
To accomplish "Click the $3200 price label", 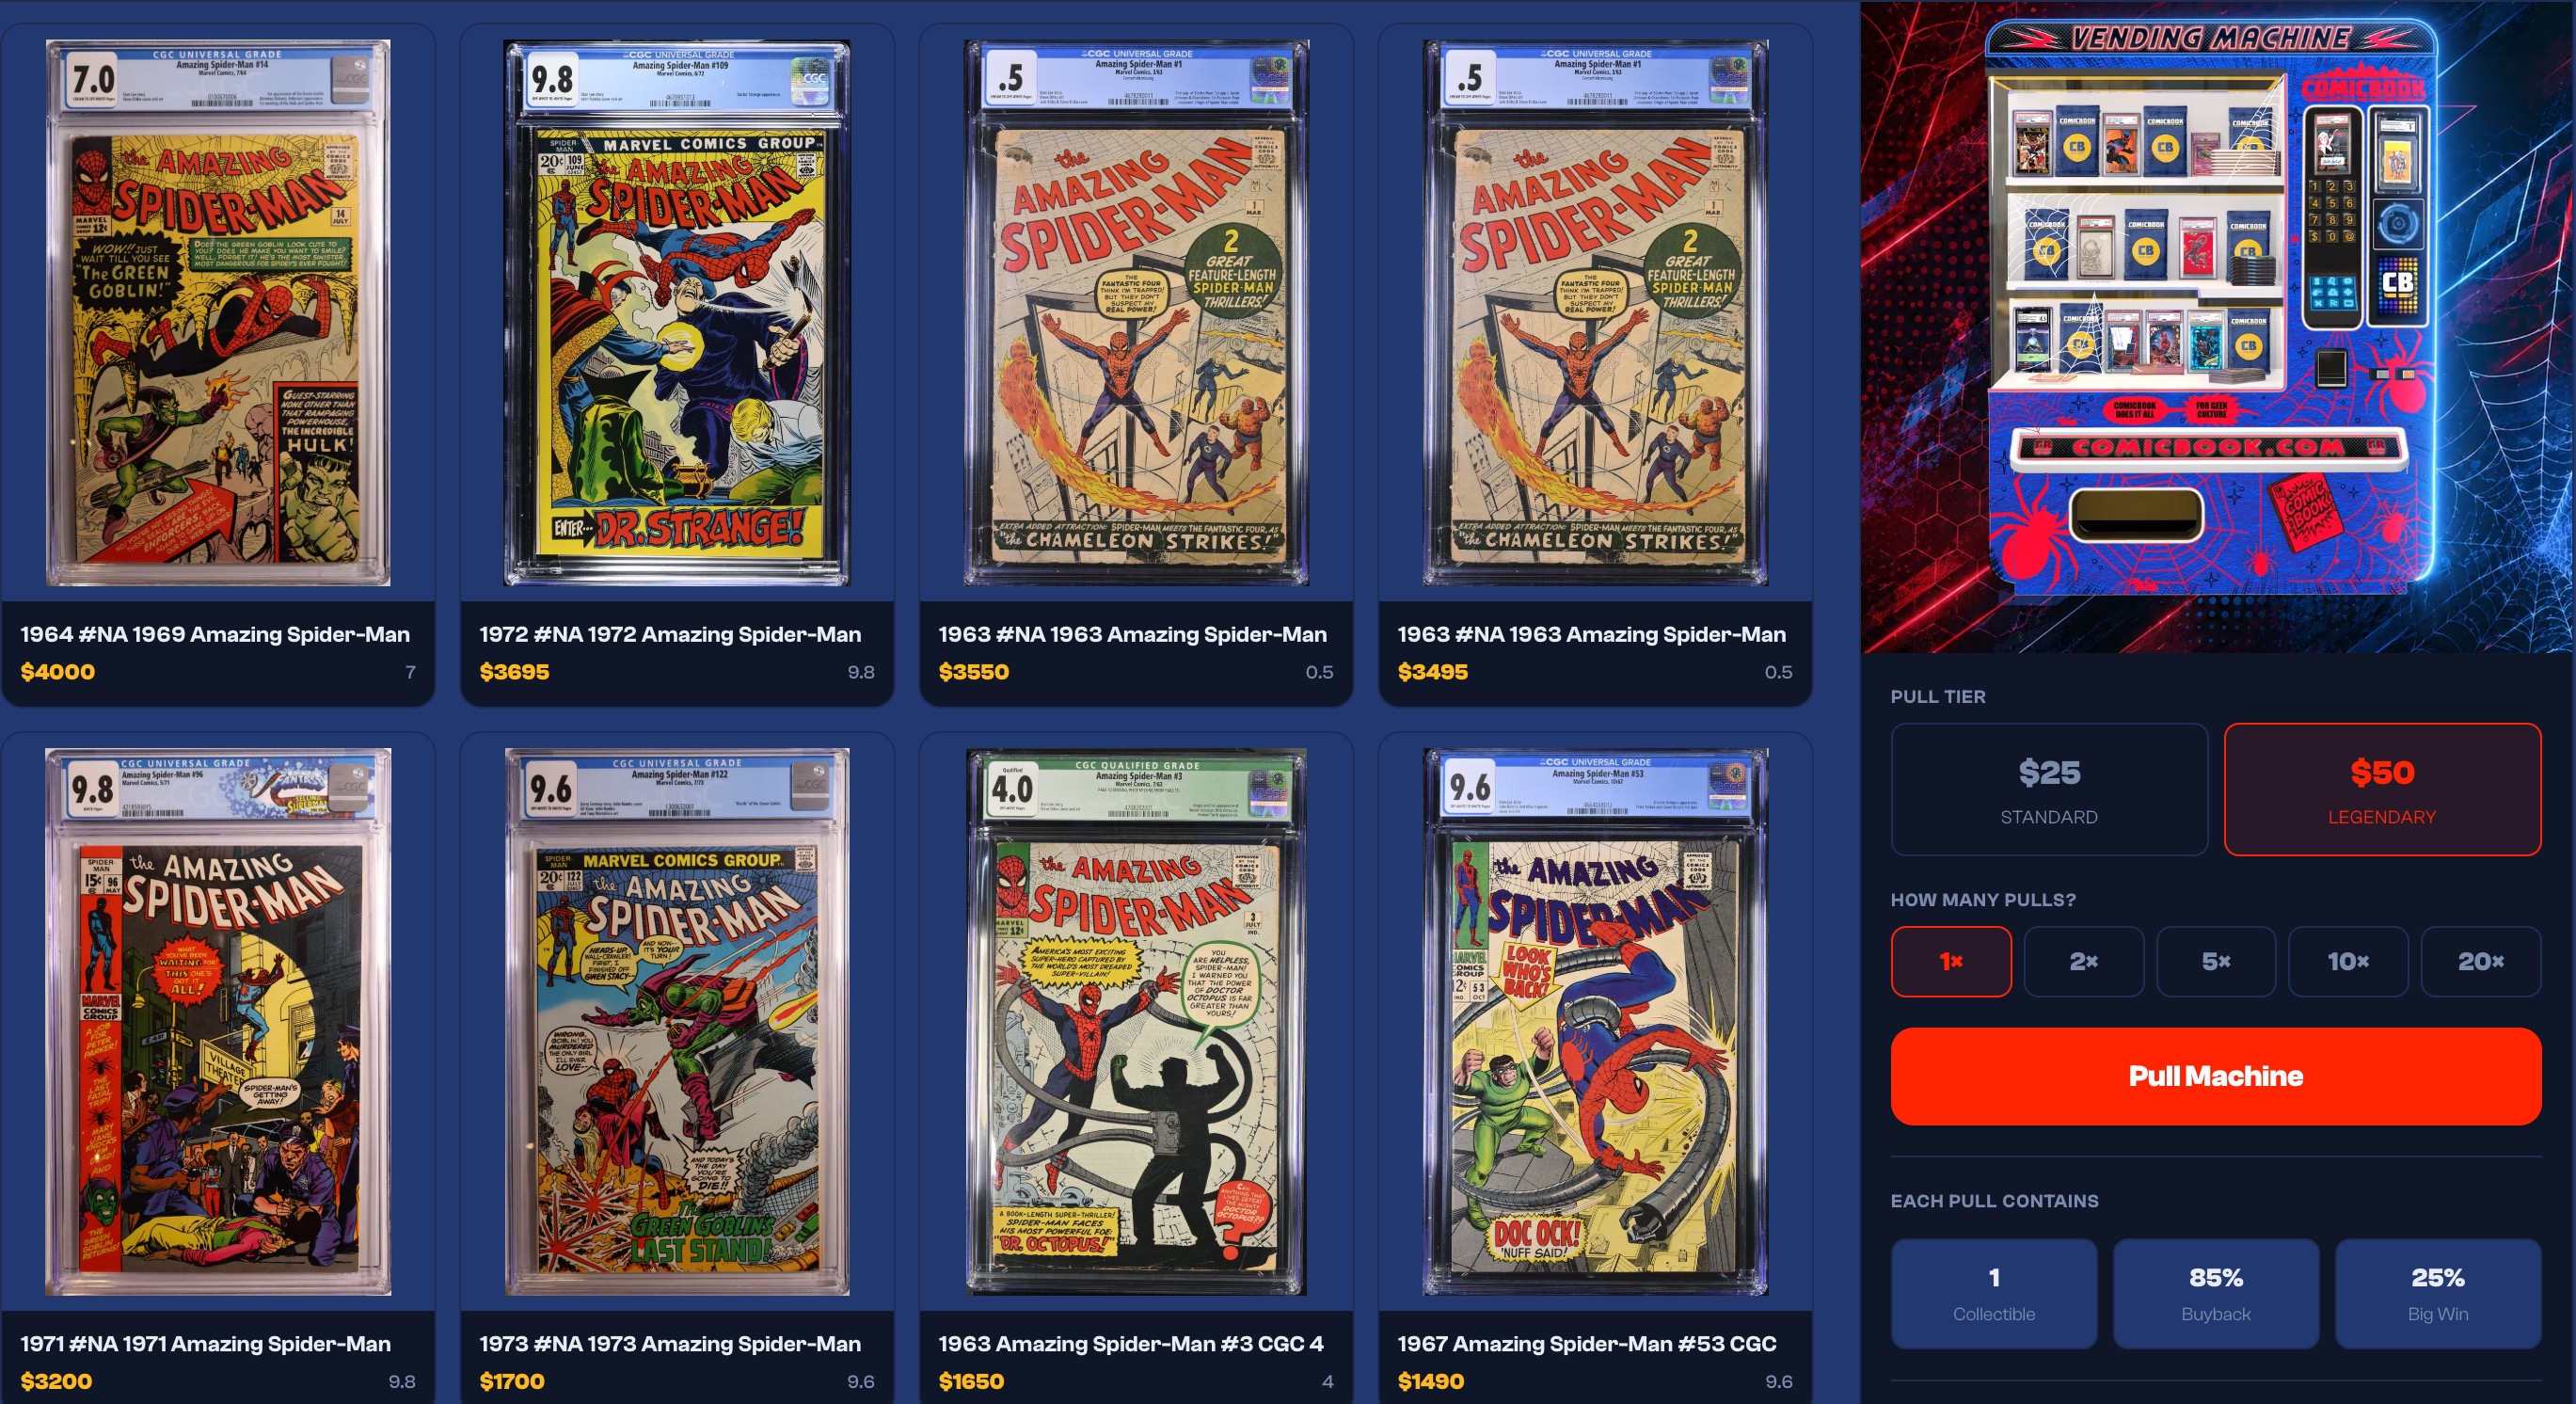I will tap(56, 1381).
